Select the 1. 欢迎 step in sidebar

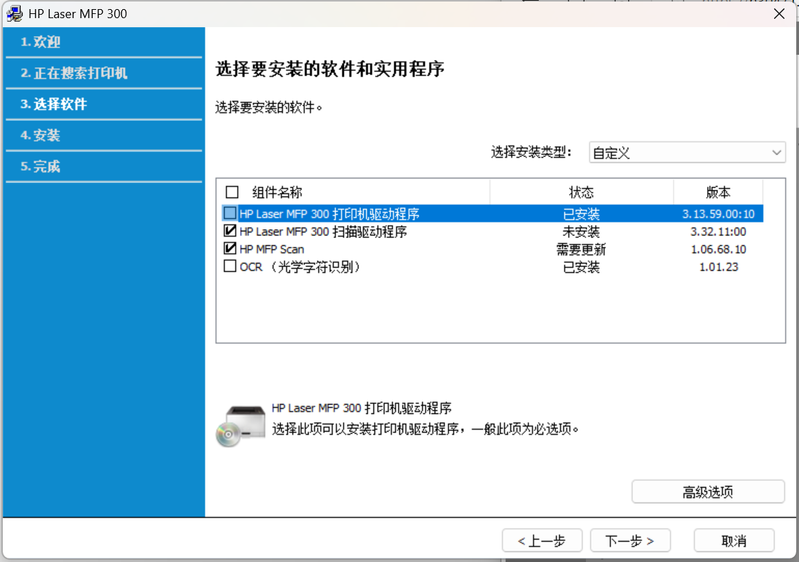click(41, 42)
